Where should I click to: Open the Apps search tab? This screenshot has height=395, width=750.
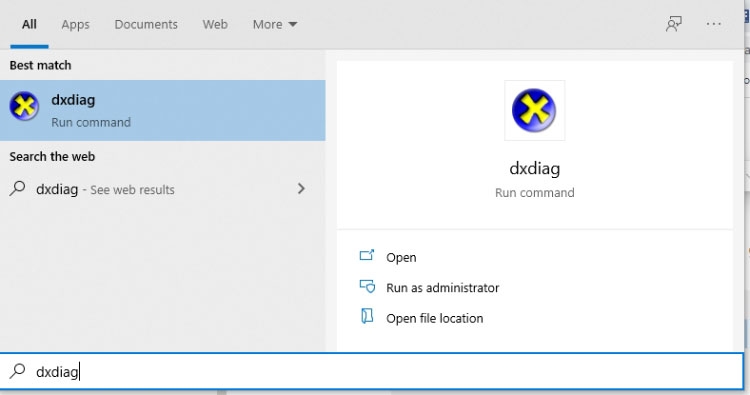[x=76, y=24]
